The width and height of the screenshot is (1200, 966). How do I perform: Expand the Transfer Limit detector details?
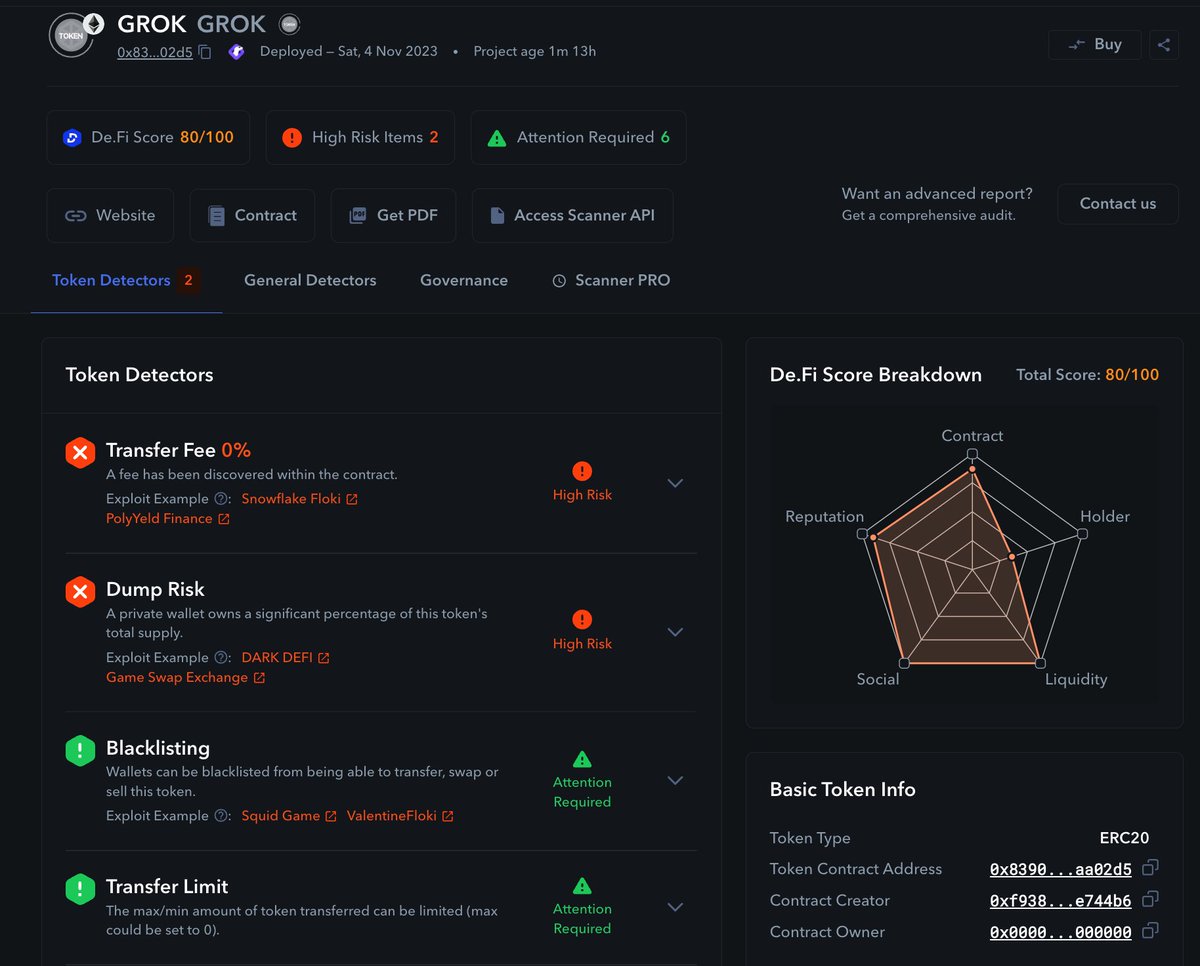point(675,907)
